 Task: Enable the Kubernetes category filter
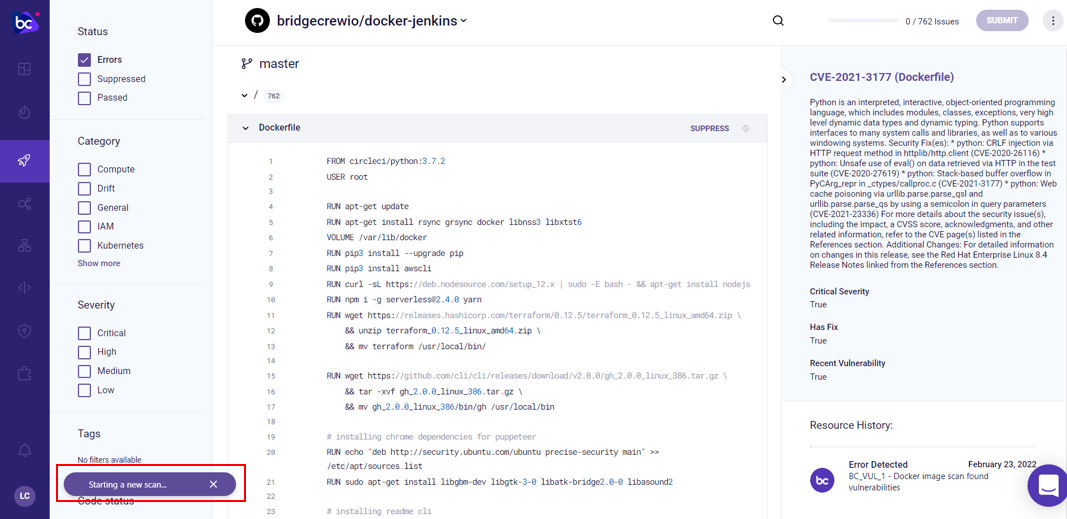84,246
